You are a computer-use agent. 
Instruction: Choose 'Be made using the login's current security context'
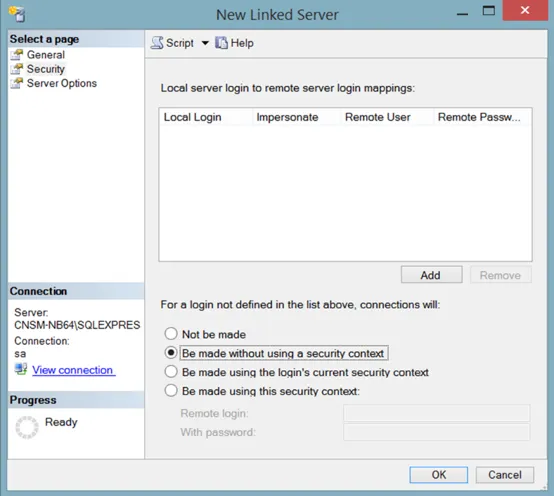tap(171, 372)
